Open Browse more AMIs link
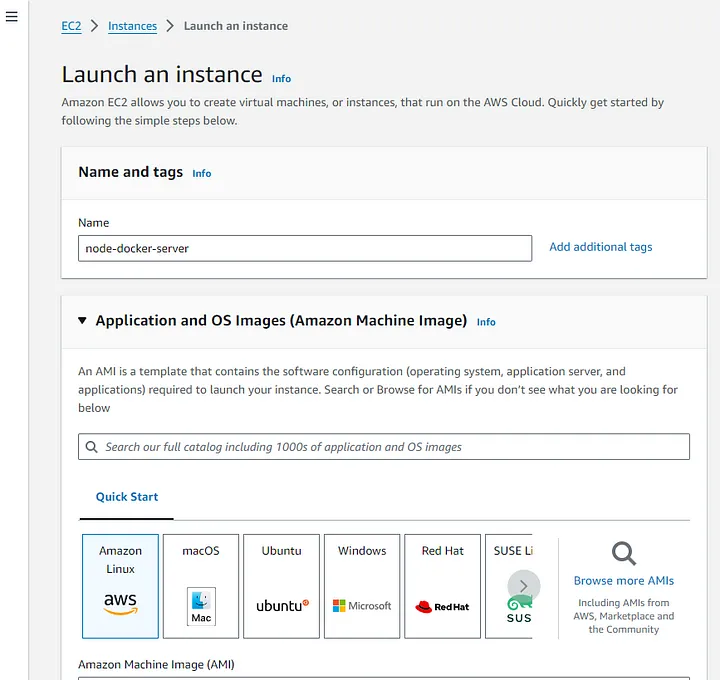The image size is (720, 680). [624, 580]
